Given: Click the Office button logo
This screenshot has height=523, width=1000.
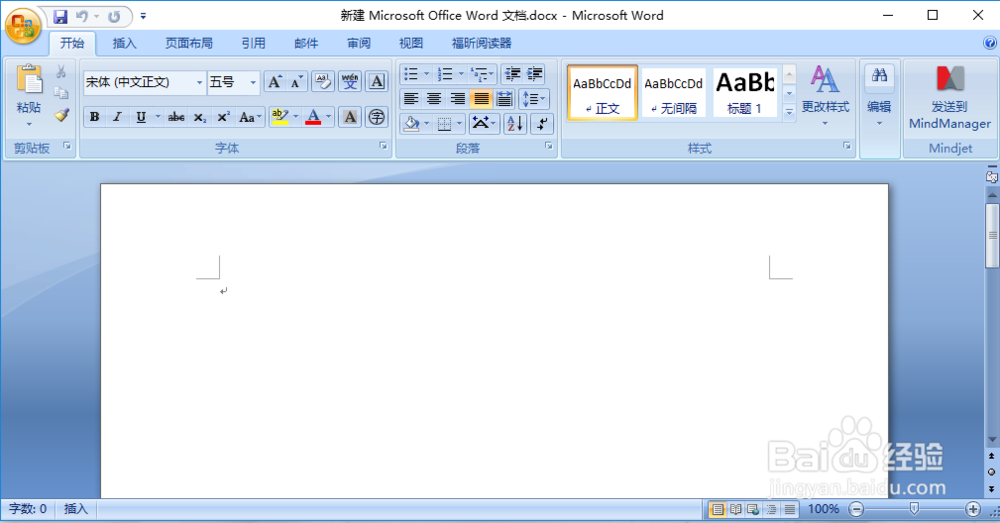Looking at the screenshot, I should pos(24,27).
